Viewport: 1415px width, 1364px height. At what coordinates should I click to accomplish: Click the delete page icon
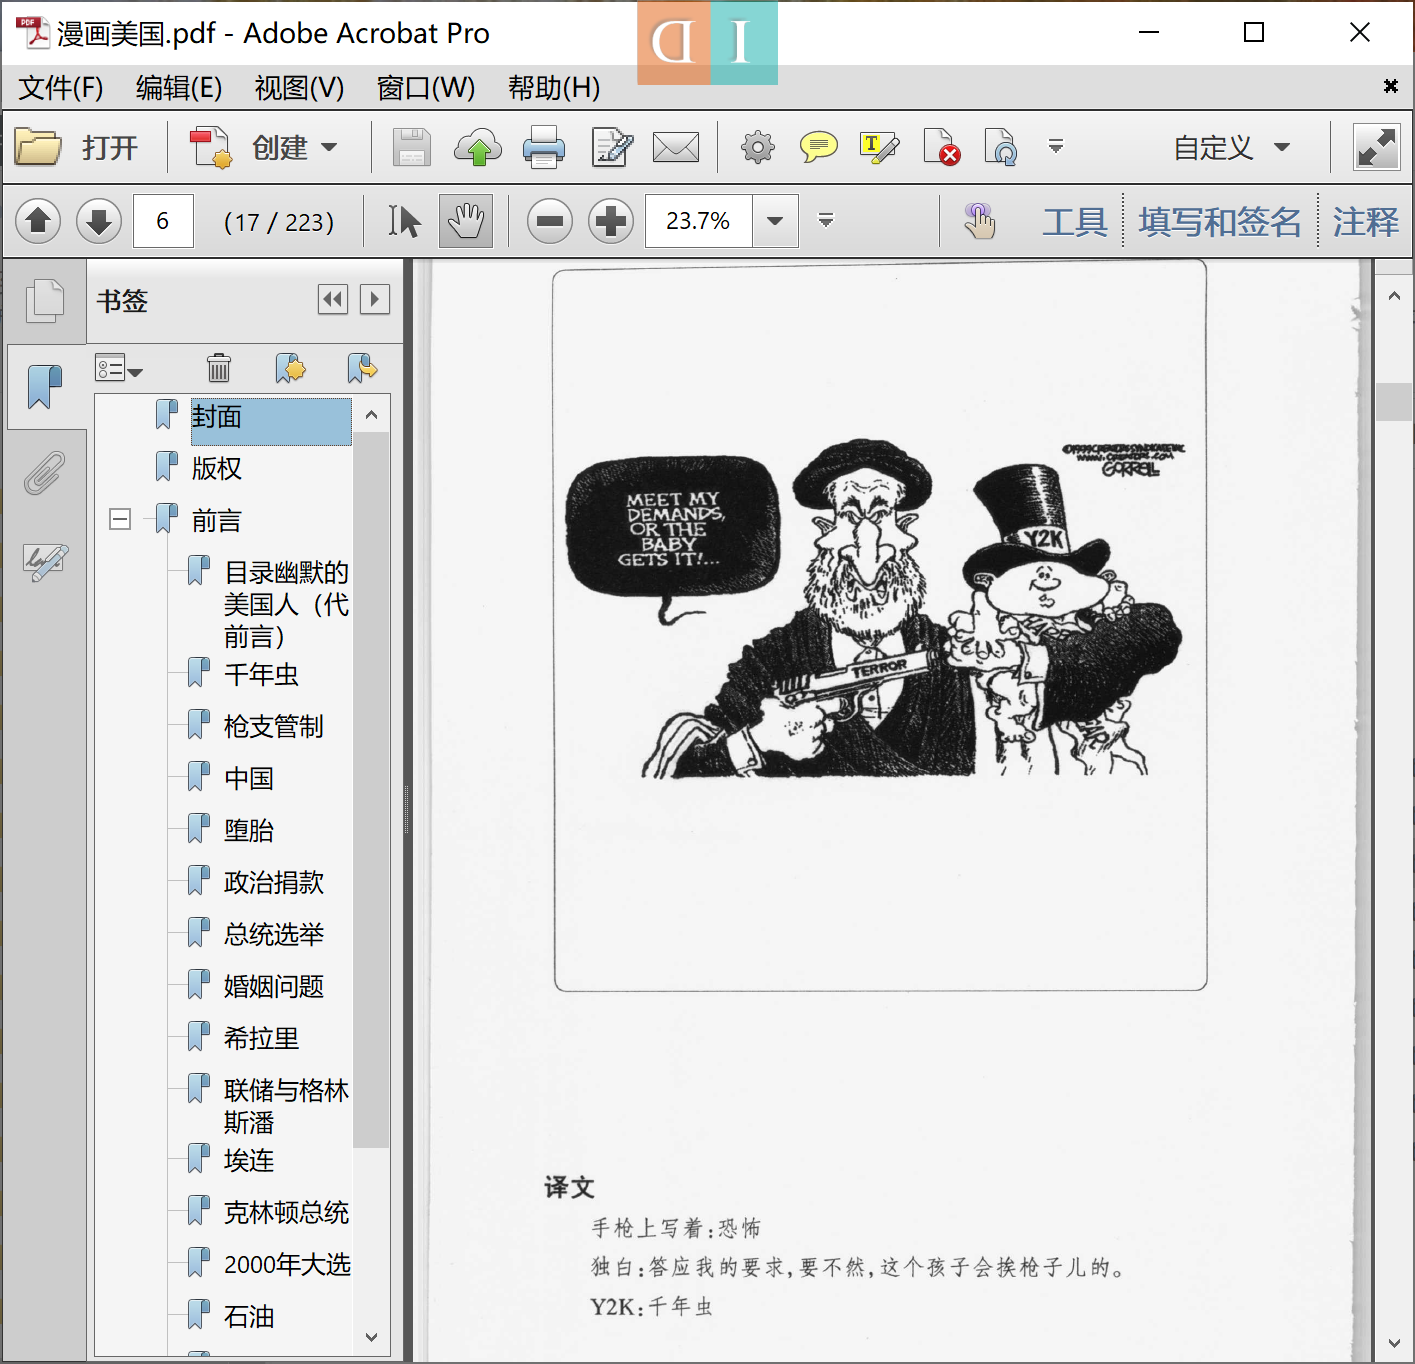[x=941, y=148]
